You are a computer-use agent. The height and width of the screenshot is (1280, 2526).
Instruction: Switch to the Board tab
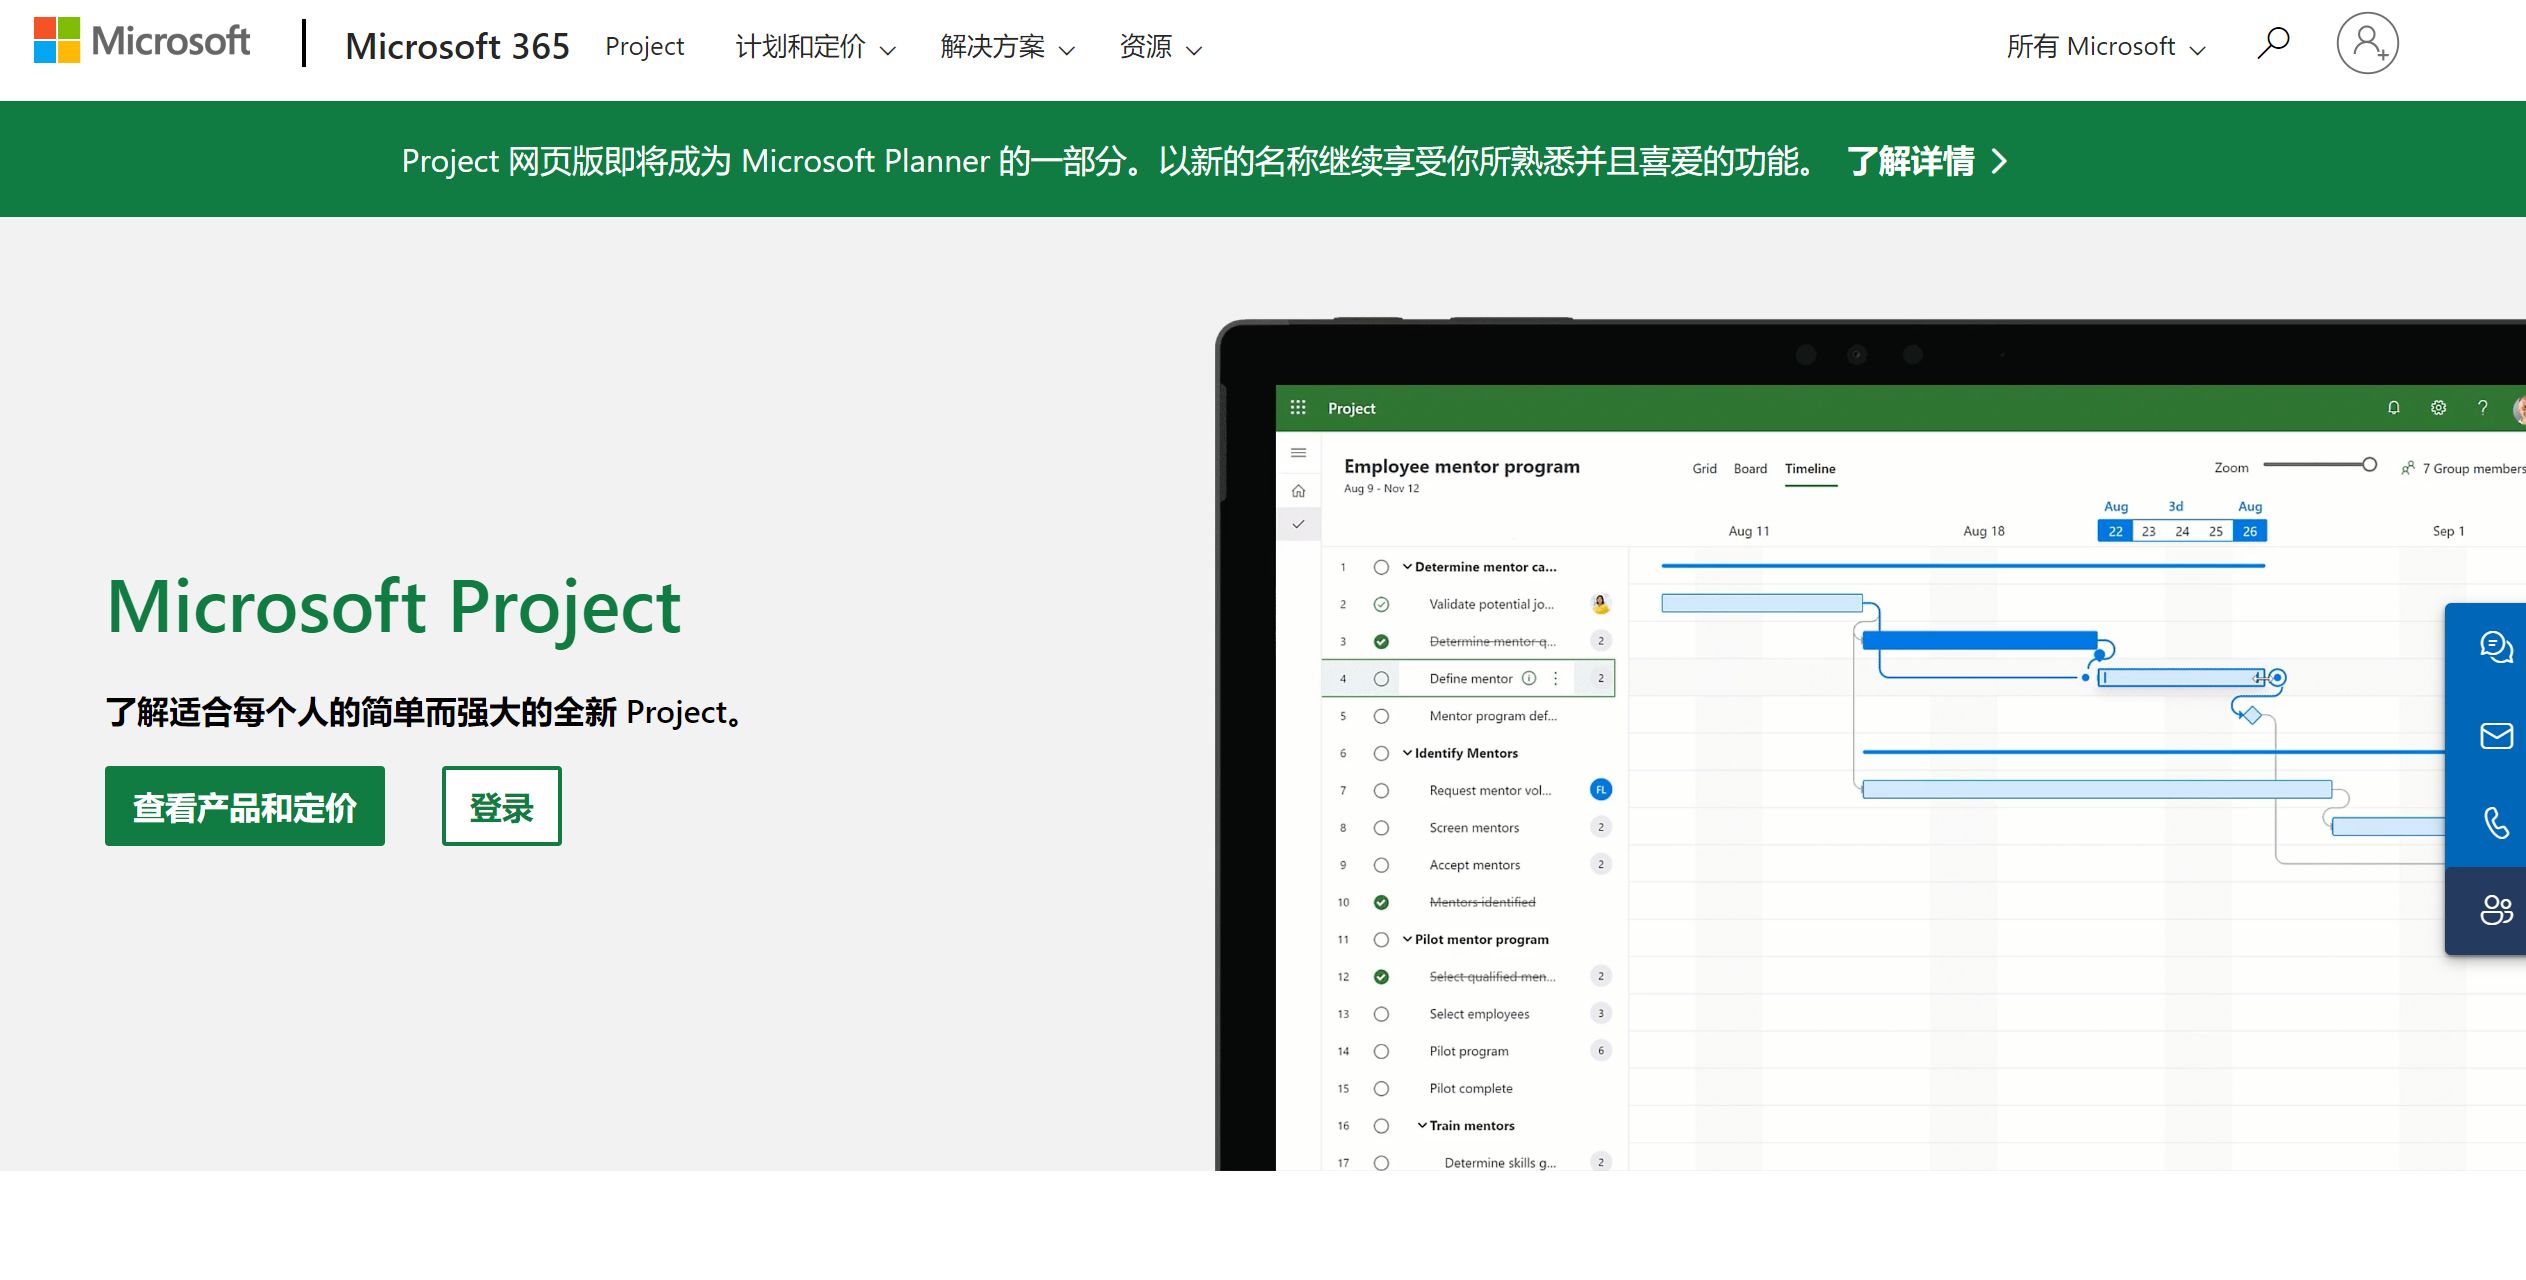(x=1750, y=469)
